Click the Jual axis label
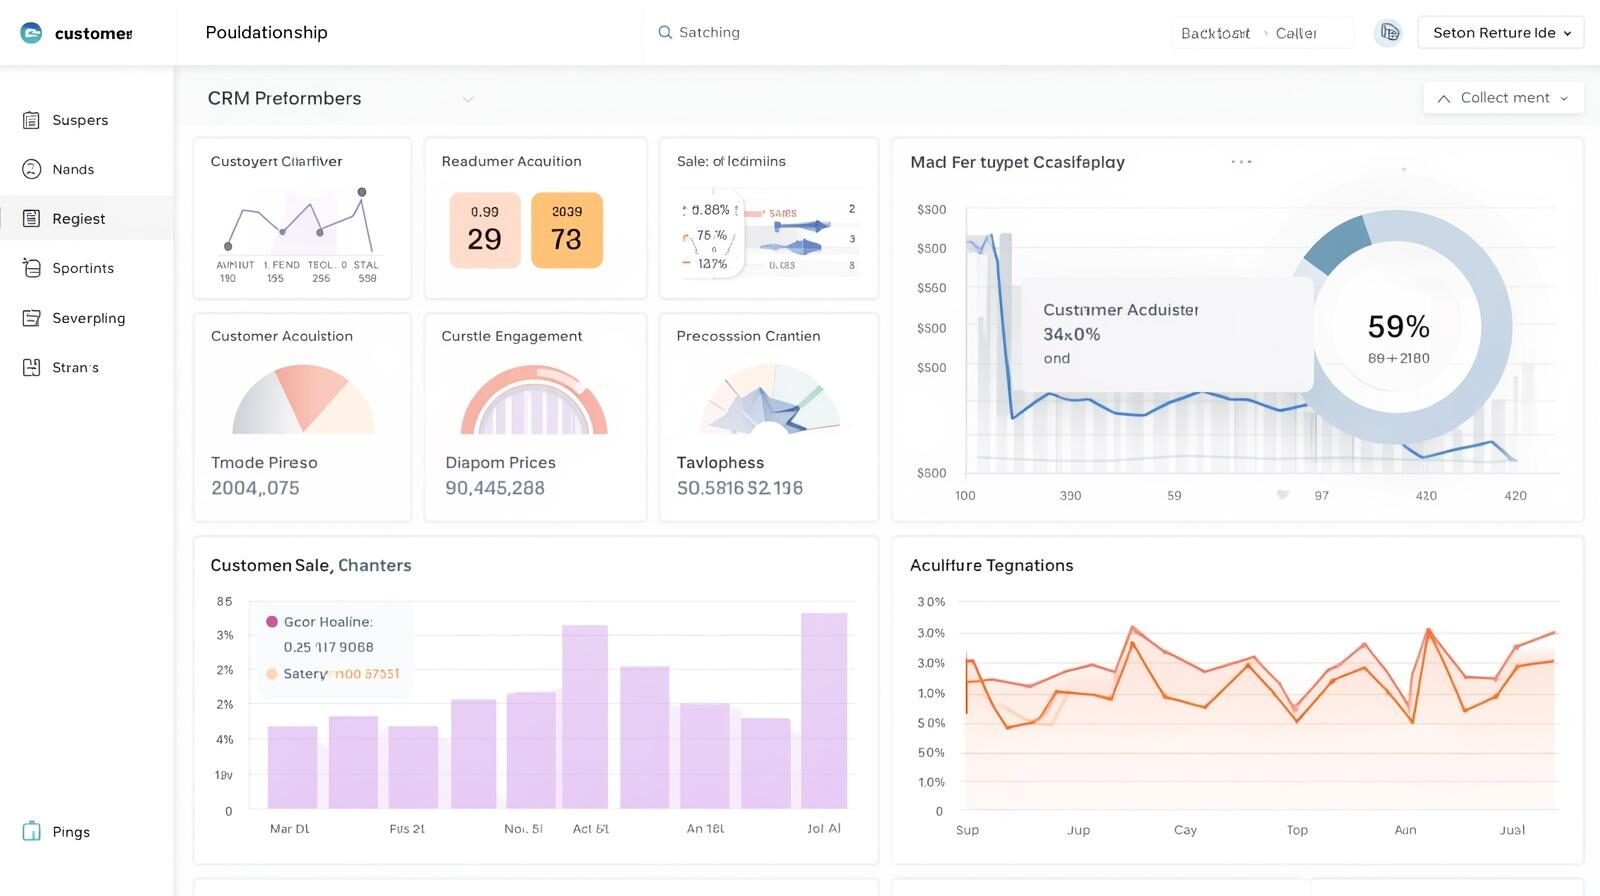This screenshot has height=896, width=1600. pyautogui.click(x=1512, y=830)
